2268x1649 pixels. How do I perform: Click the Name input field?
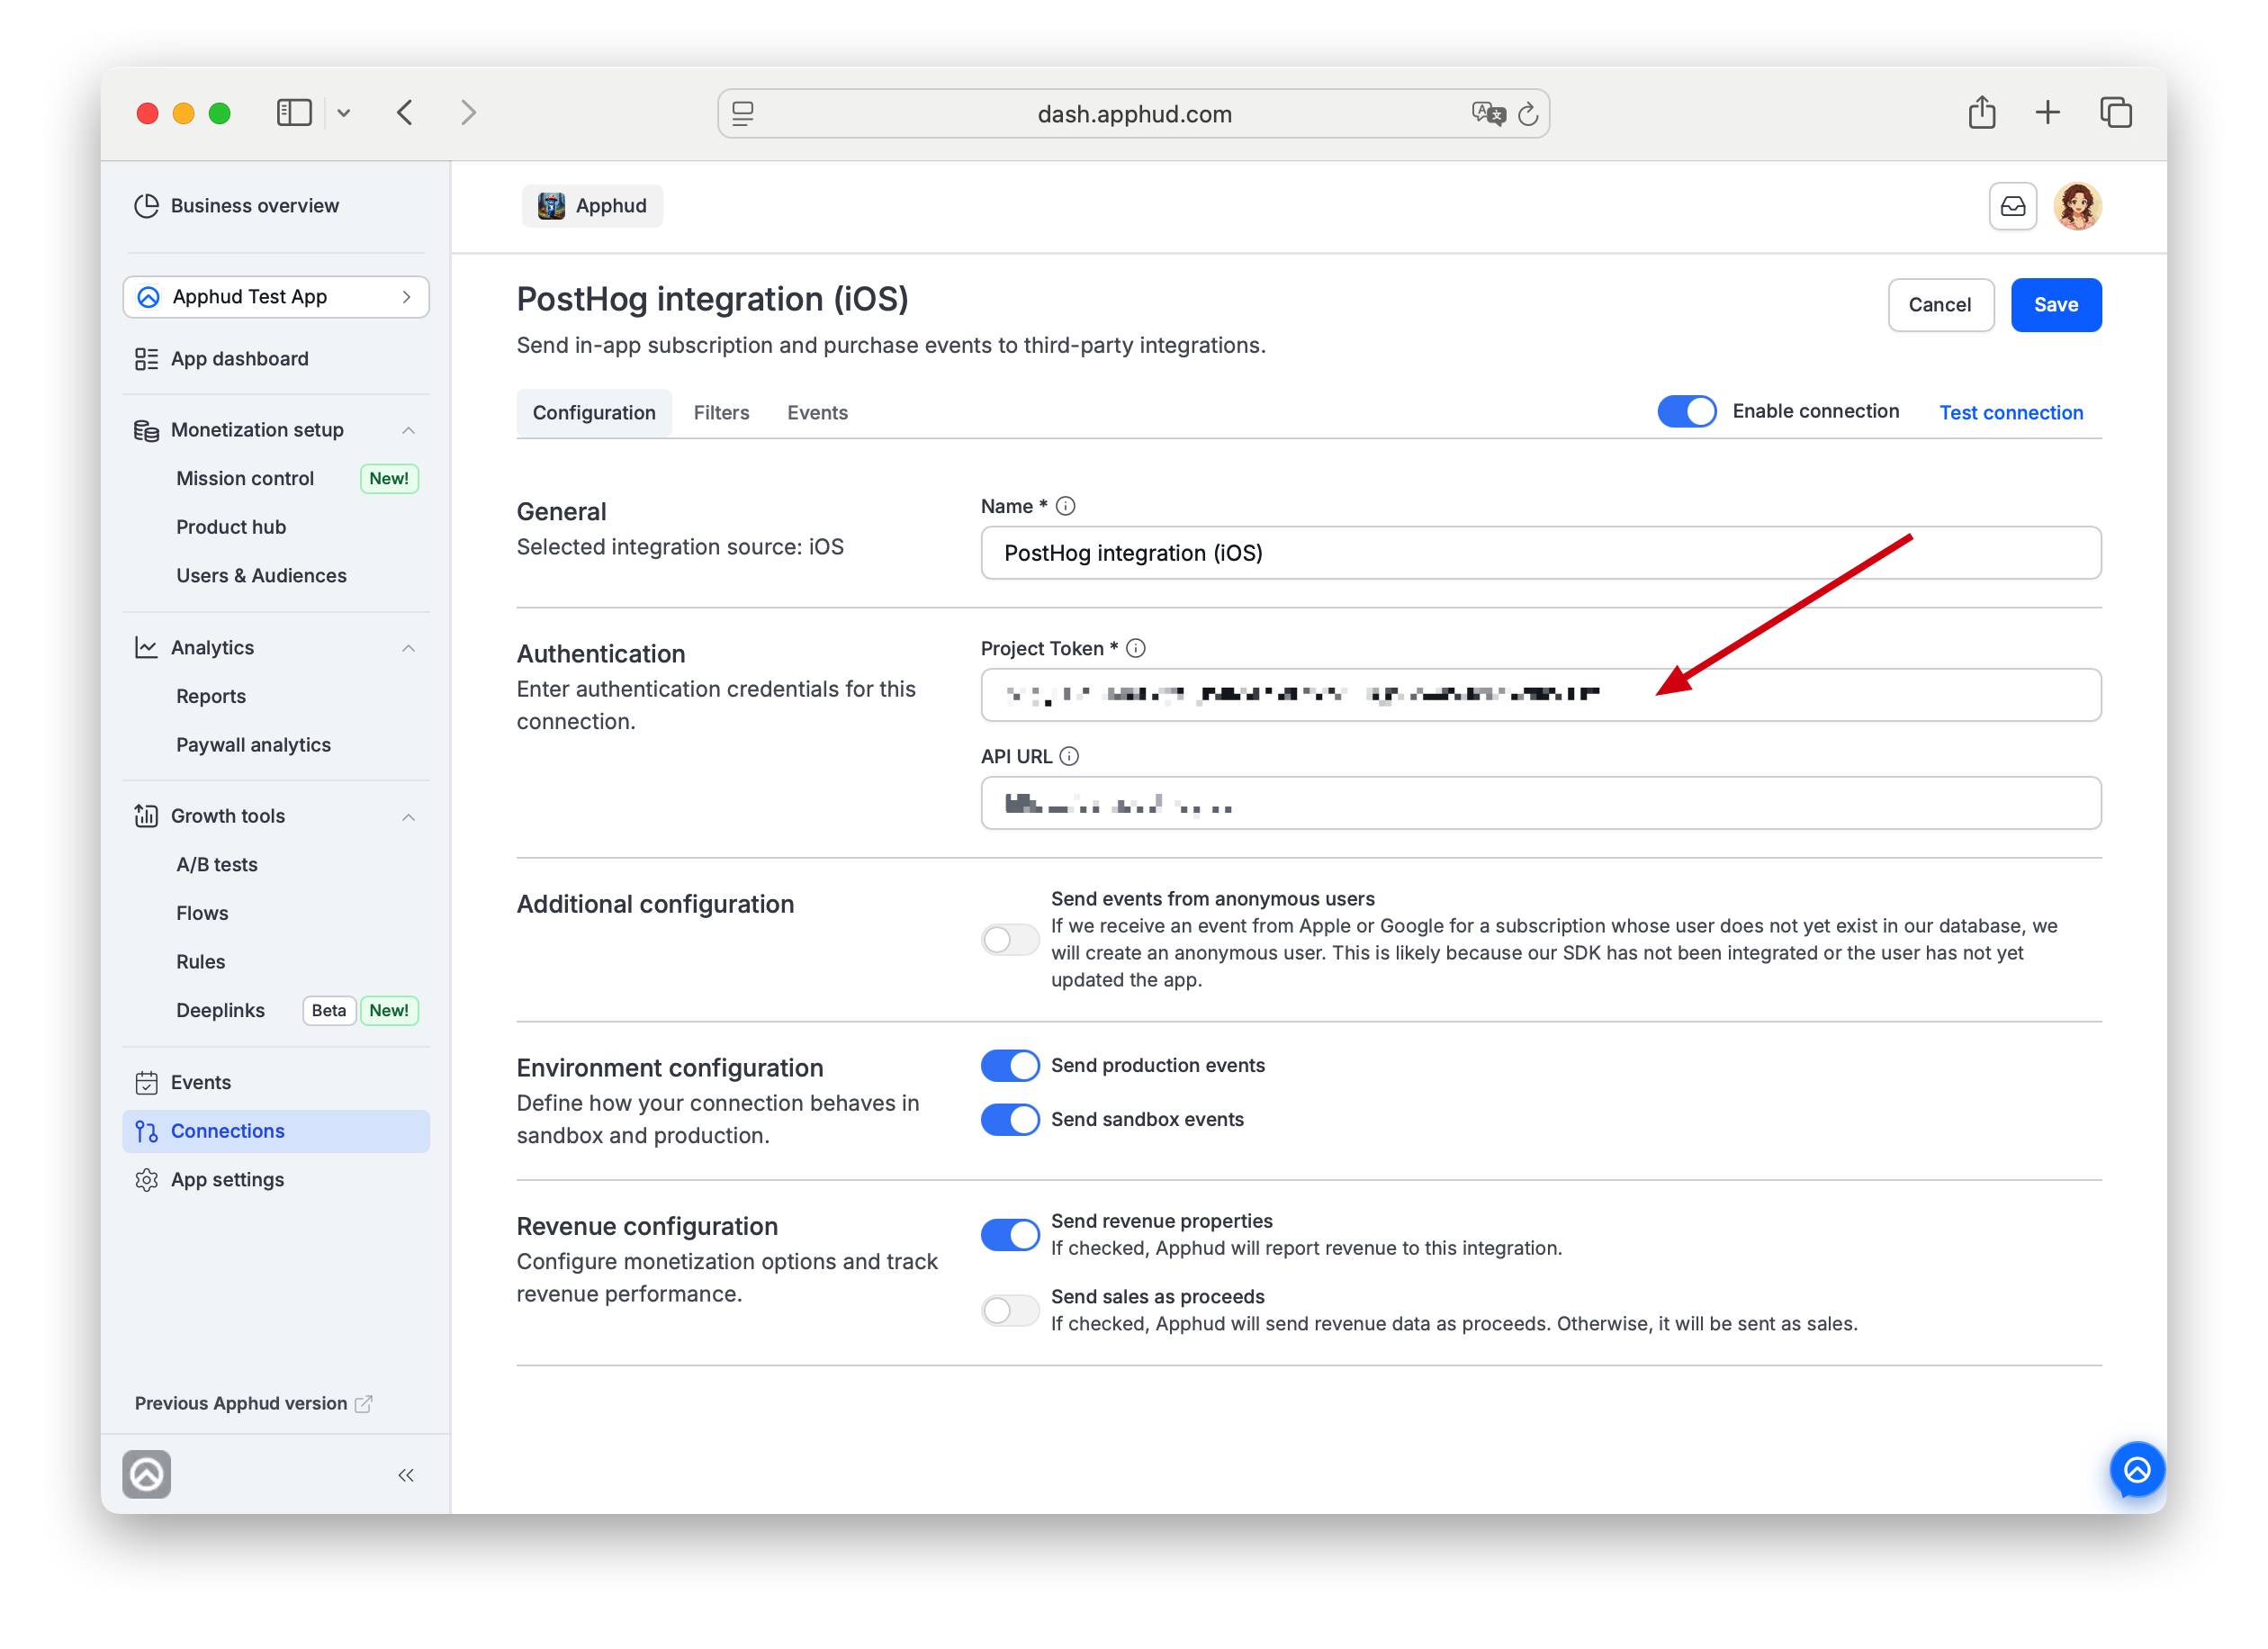point(1541,553)
